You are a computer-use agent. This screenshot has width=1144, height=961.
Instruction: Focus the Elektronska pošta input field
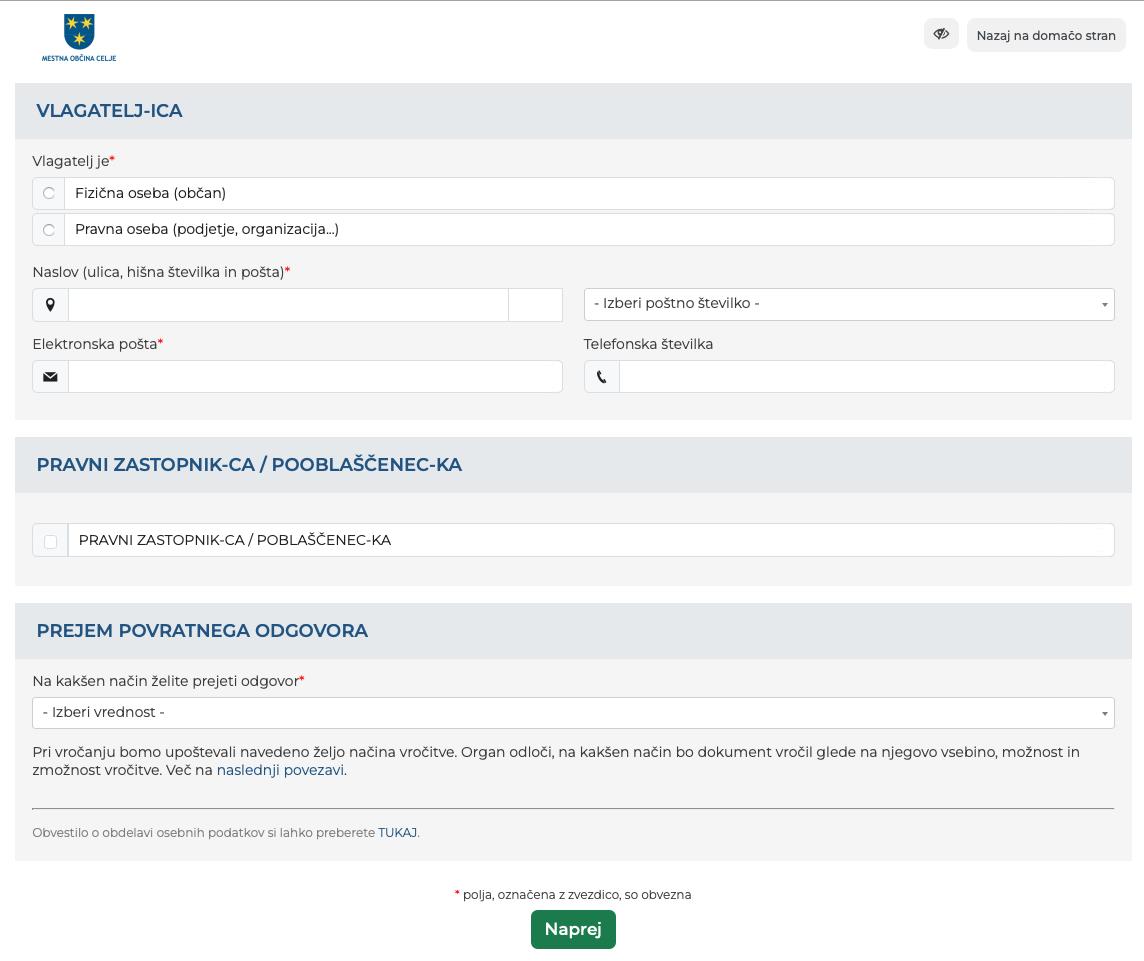coord(315,377)
